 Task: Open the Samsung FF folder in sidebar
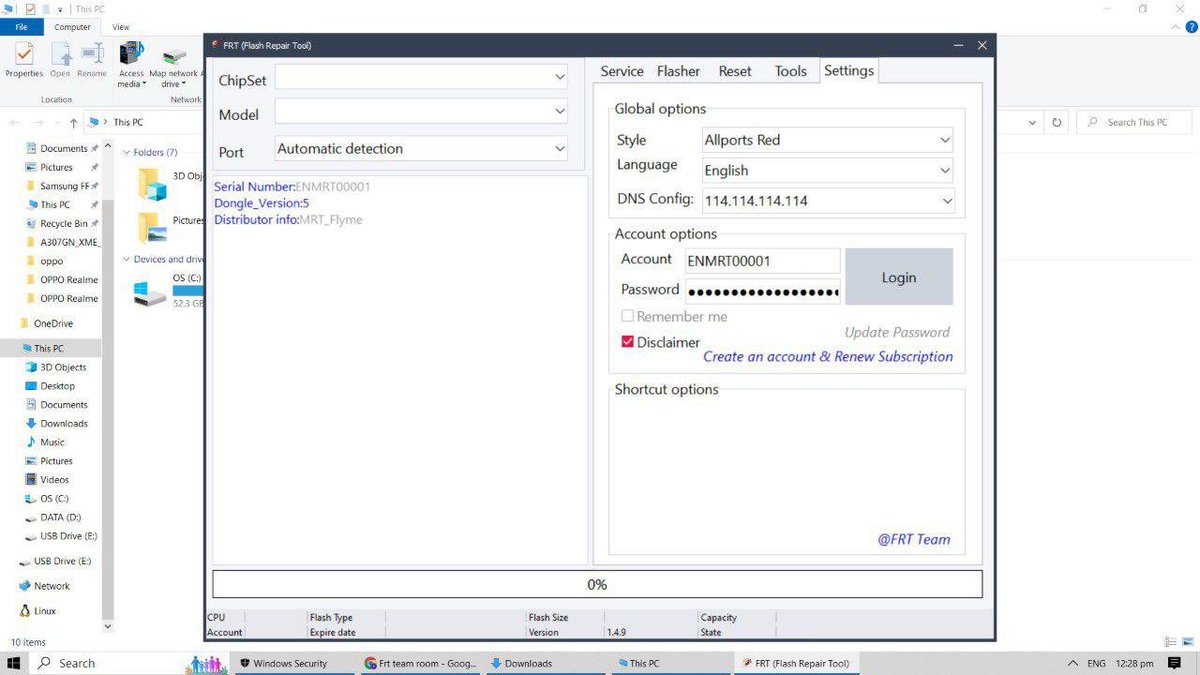64,186
